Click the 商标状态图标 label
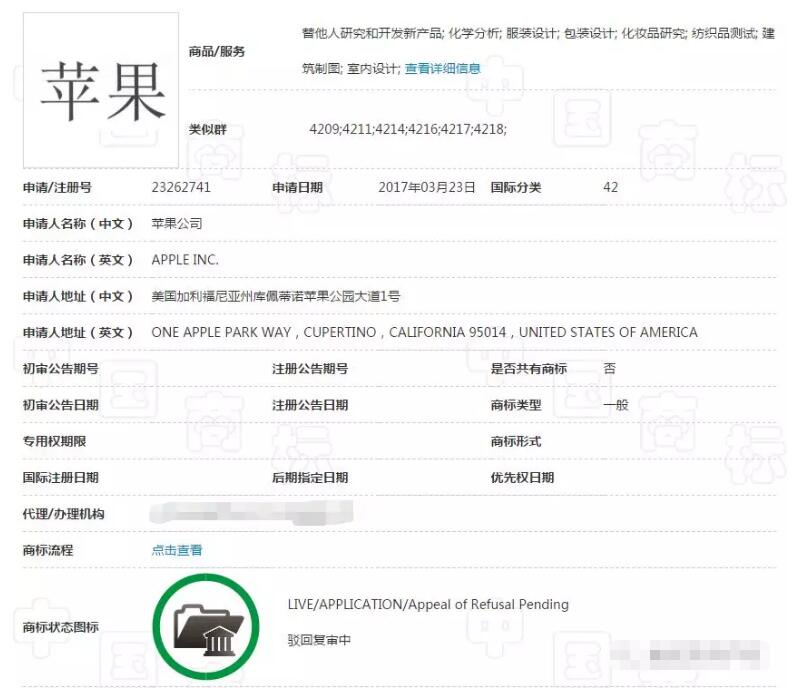 click(61, 627)
